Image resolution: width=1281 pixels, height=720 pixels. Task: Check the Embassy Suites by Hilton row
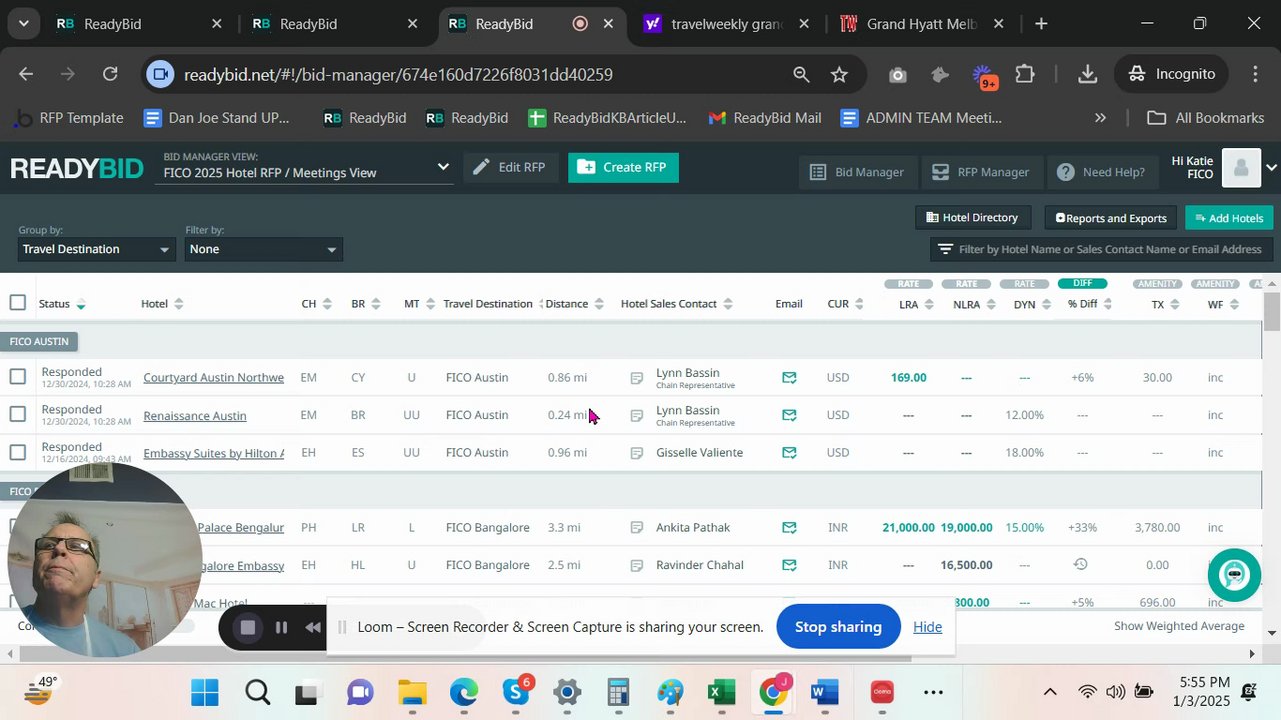(x=17, y=453)
